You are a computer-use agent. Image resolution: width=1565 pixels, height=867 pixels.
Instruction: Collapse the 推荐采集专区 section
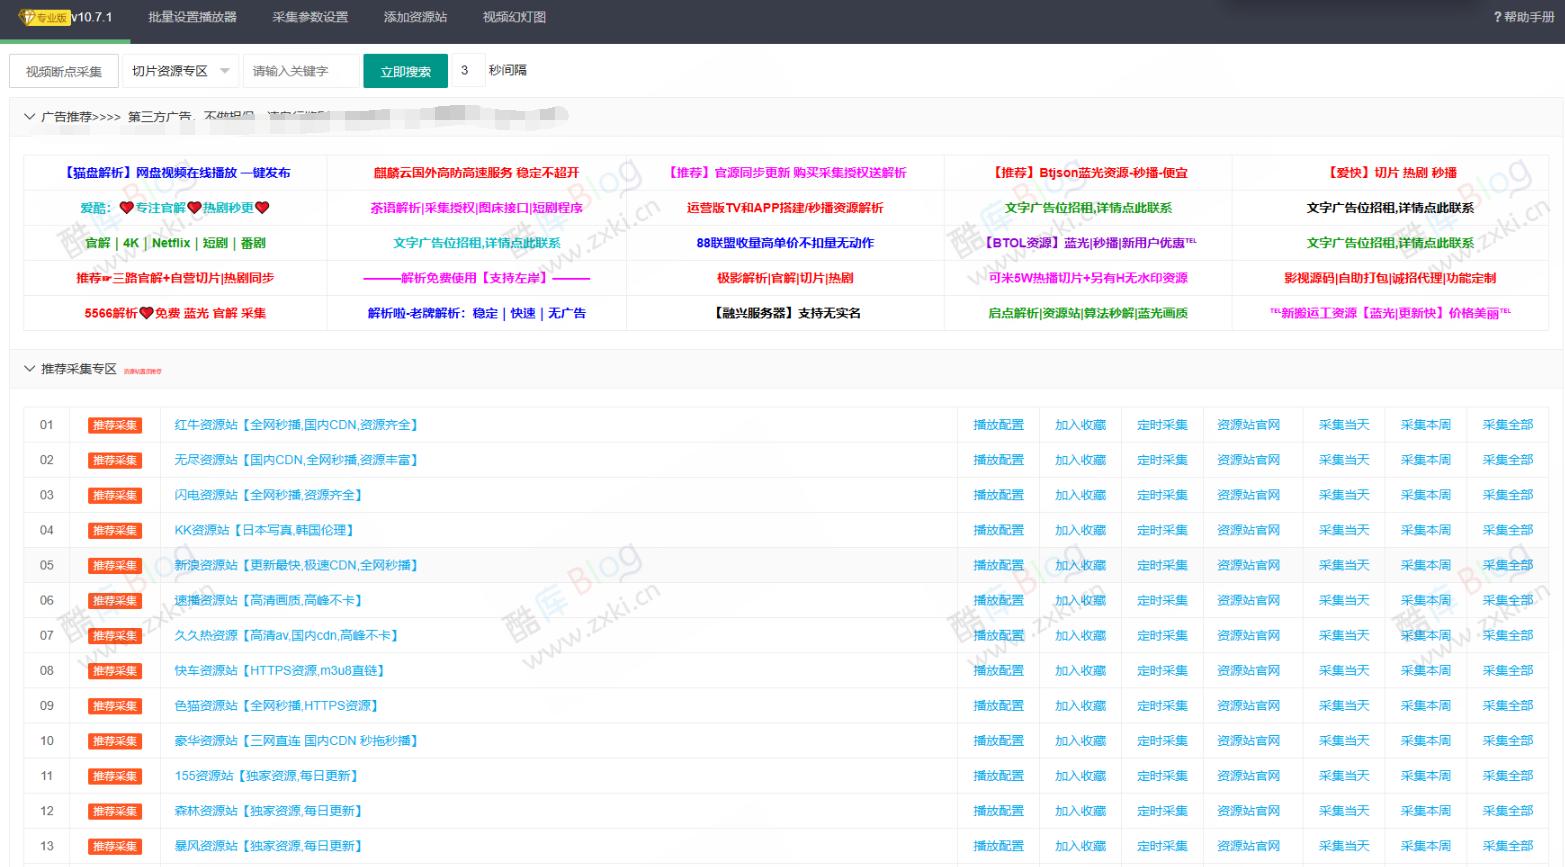click(x=29, y=368)
